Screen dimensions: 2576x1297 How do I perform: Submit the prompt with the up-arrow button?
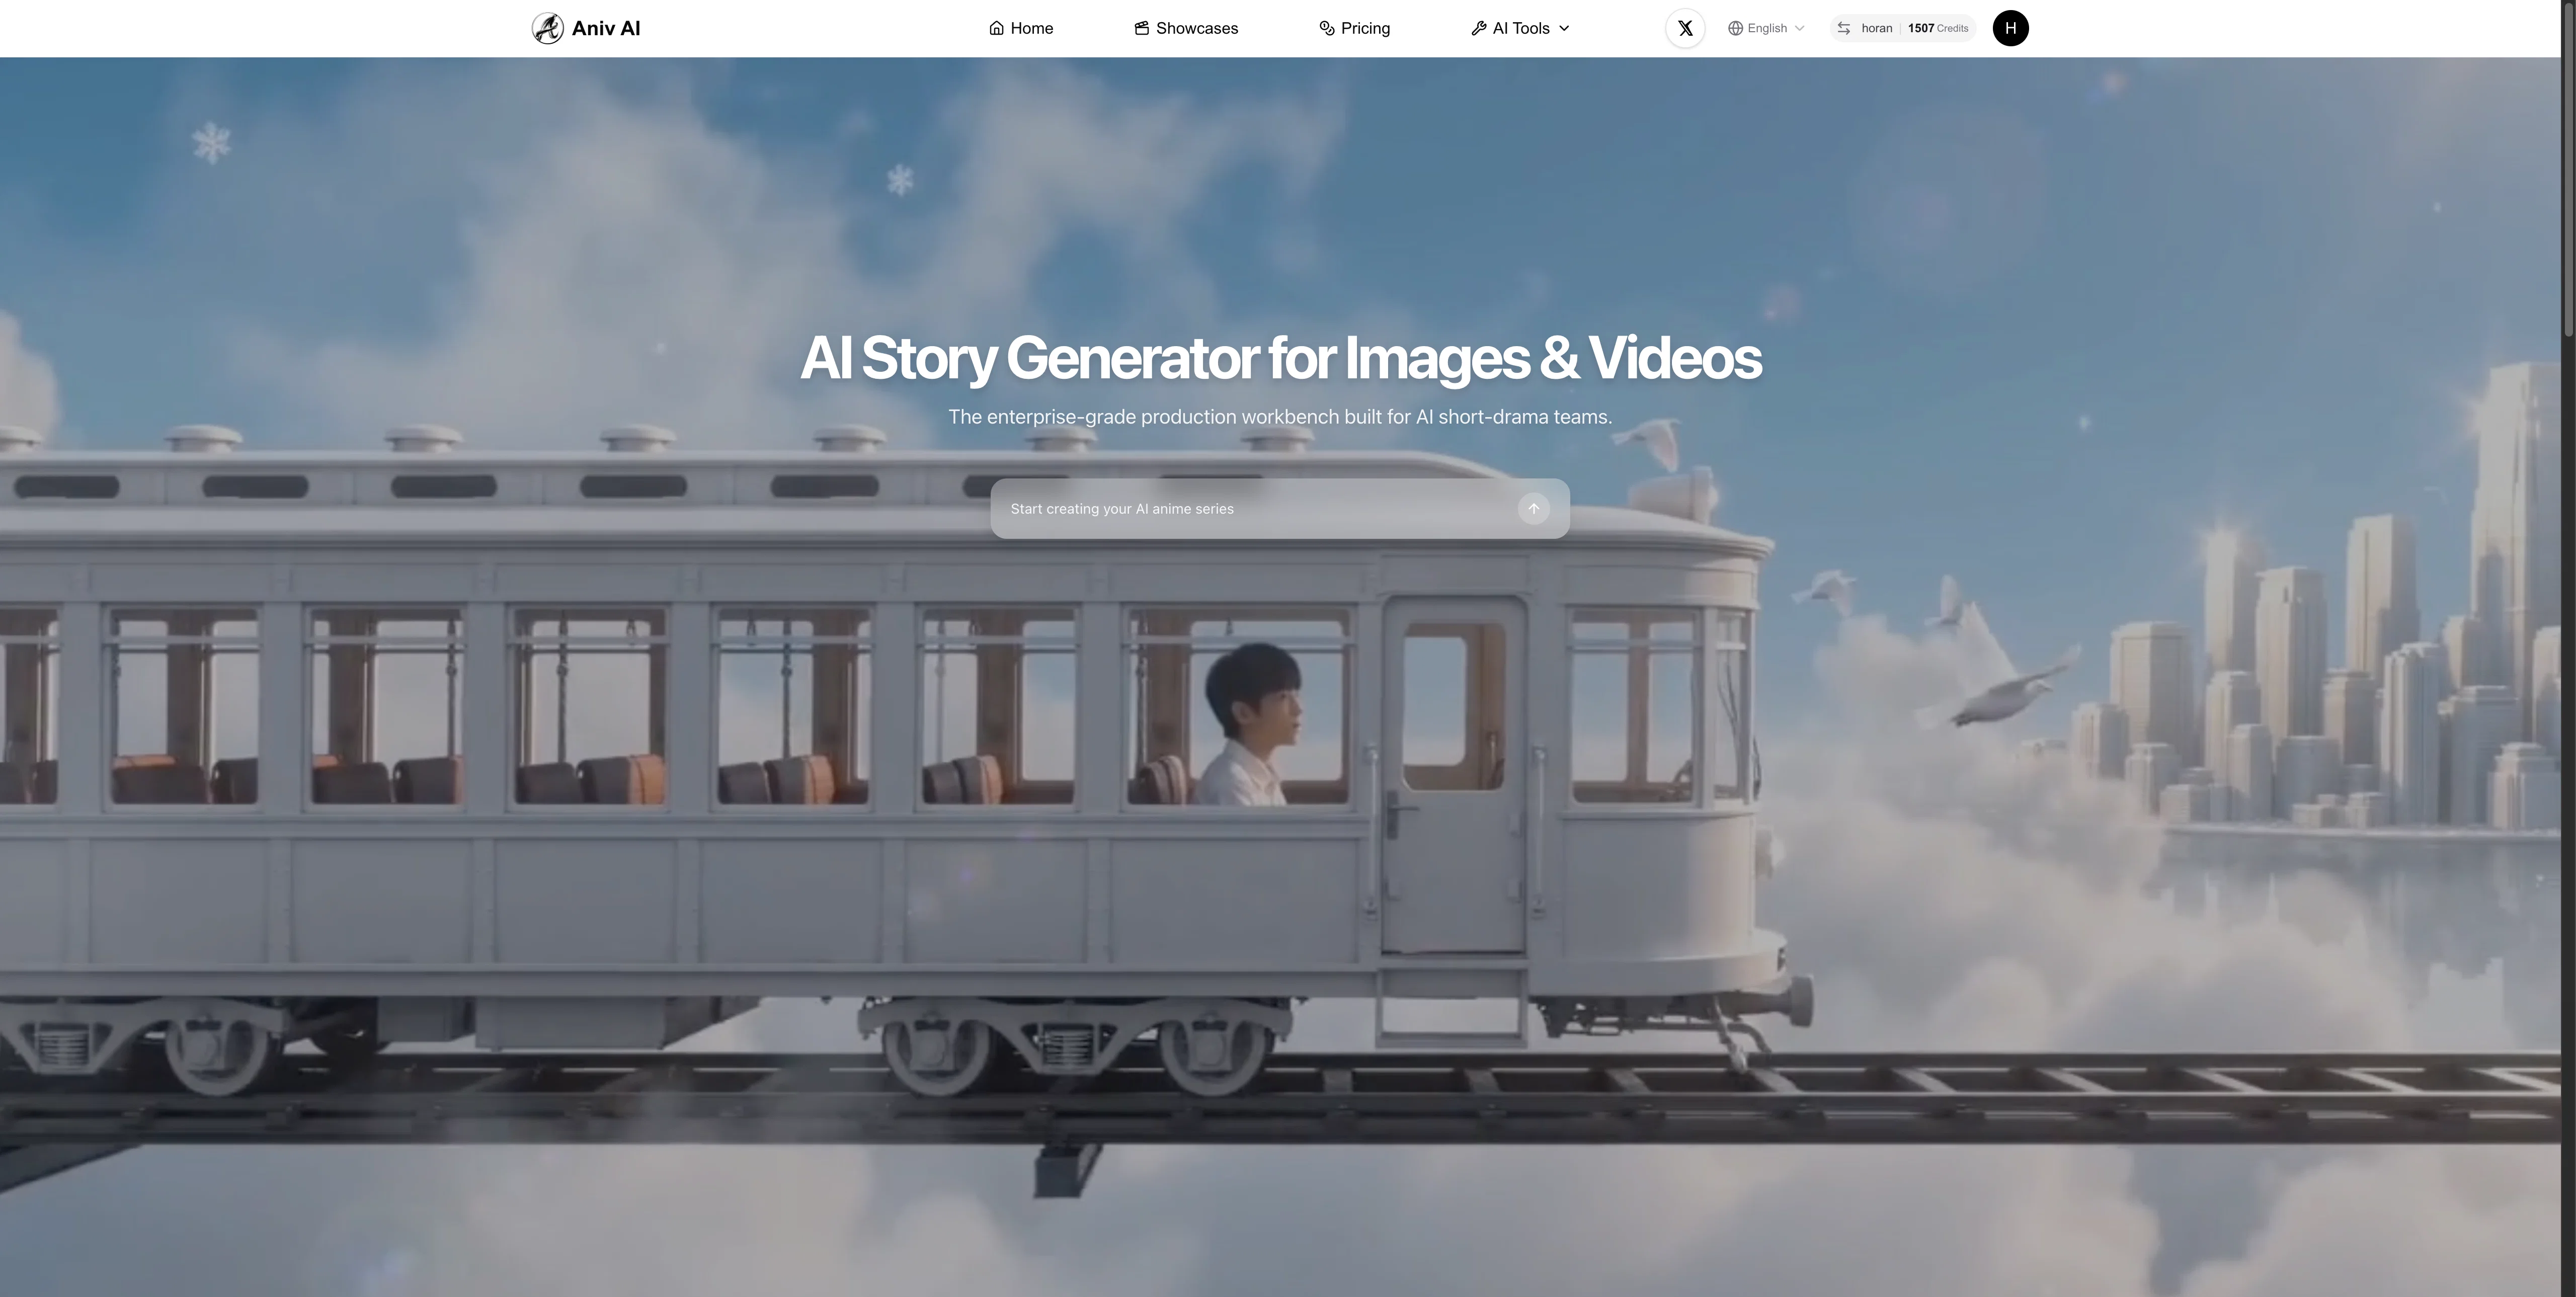(1533, 509)
